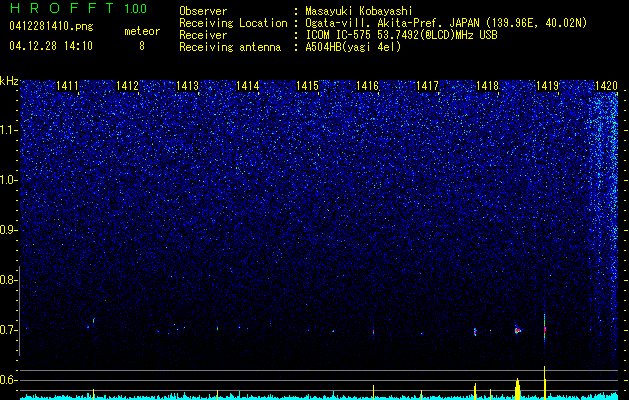The image size is (629, 400).
Task: Click the tallest yellow intensity spike near 1419
Action: click(545, 383)
